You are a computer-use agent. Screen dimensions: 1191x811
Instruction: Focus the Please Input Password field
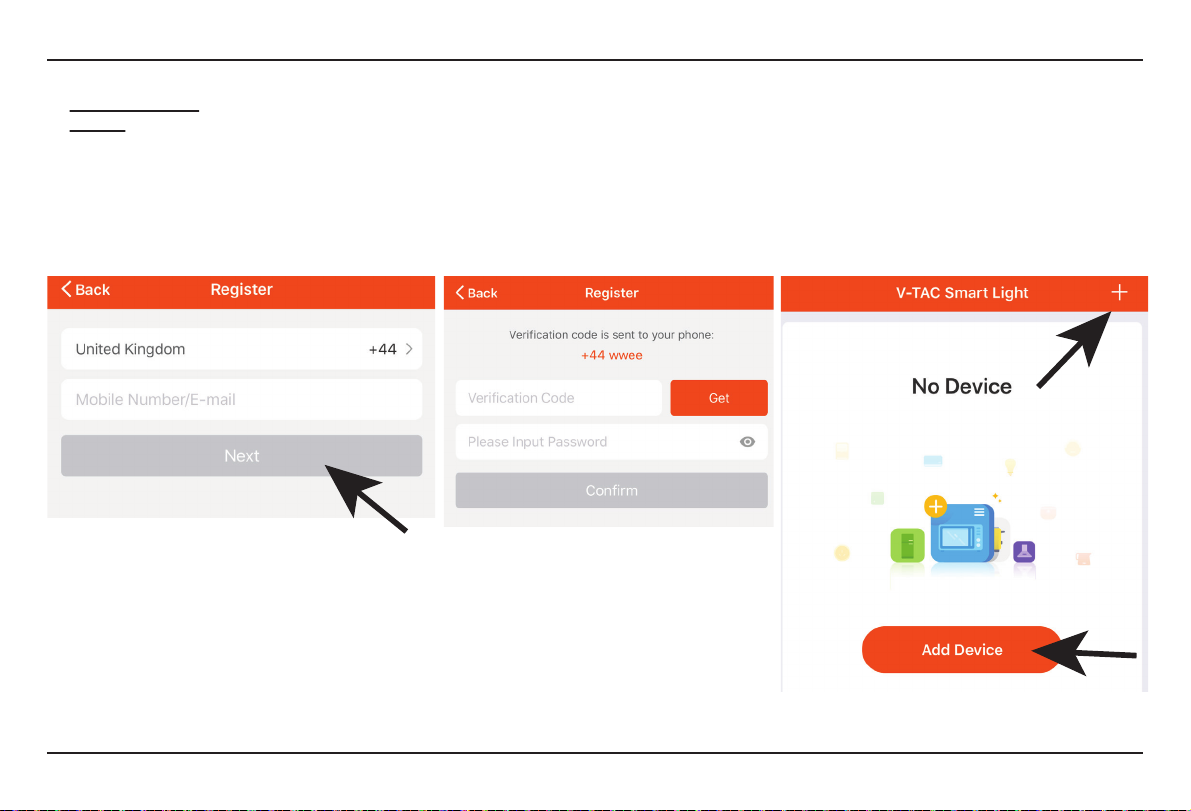[x=611, y=442]
